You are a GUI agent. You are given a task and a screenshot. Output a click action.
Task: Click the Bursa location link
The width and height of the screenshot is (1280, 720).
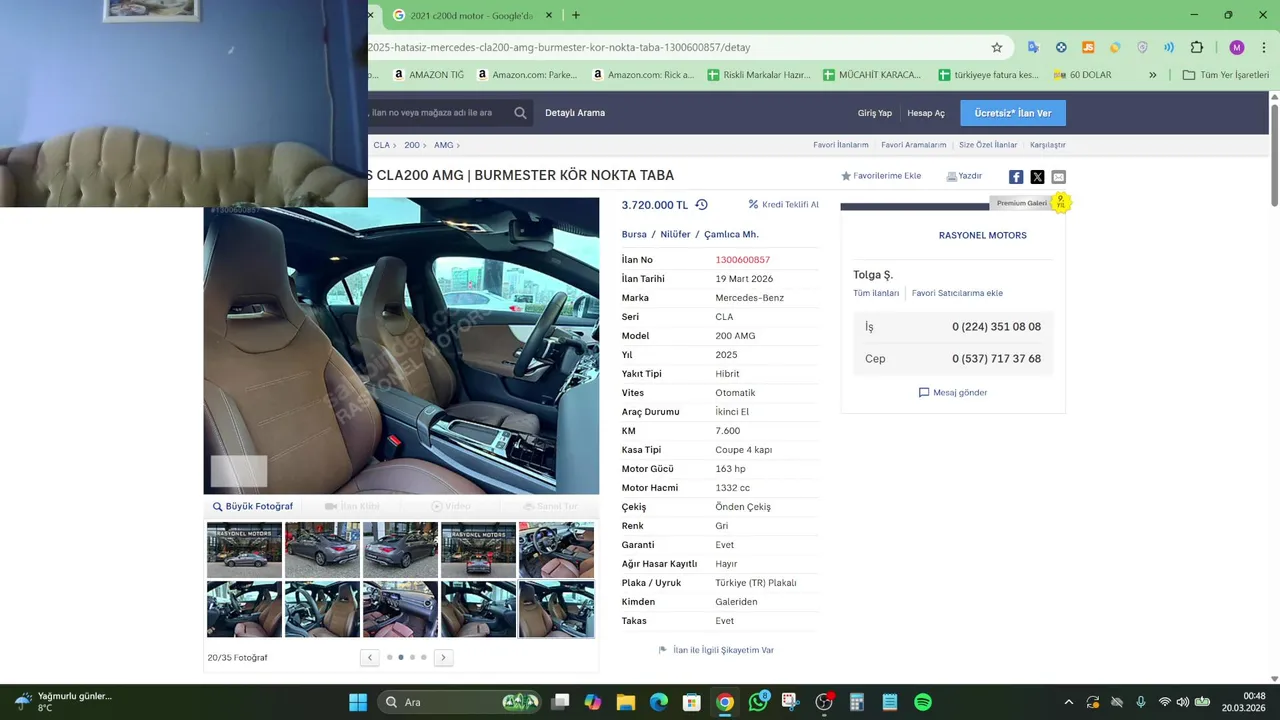click(634, 234)
